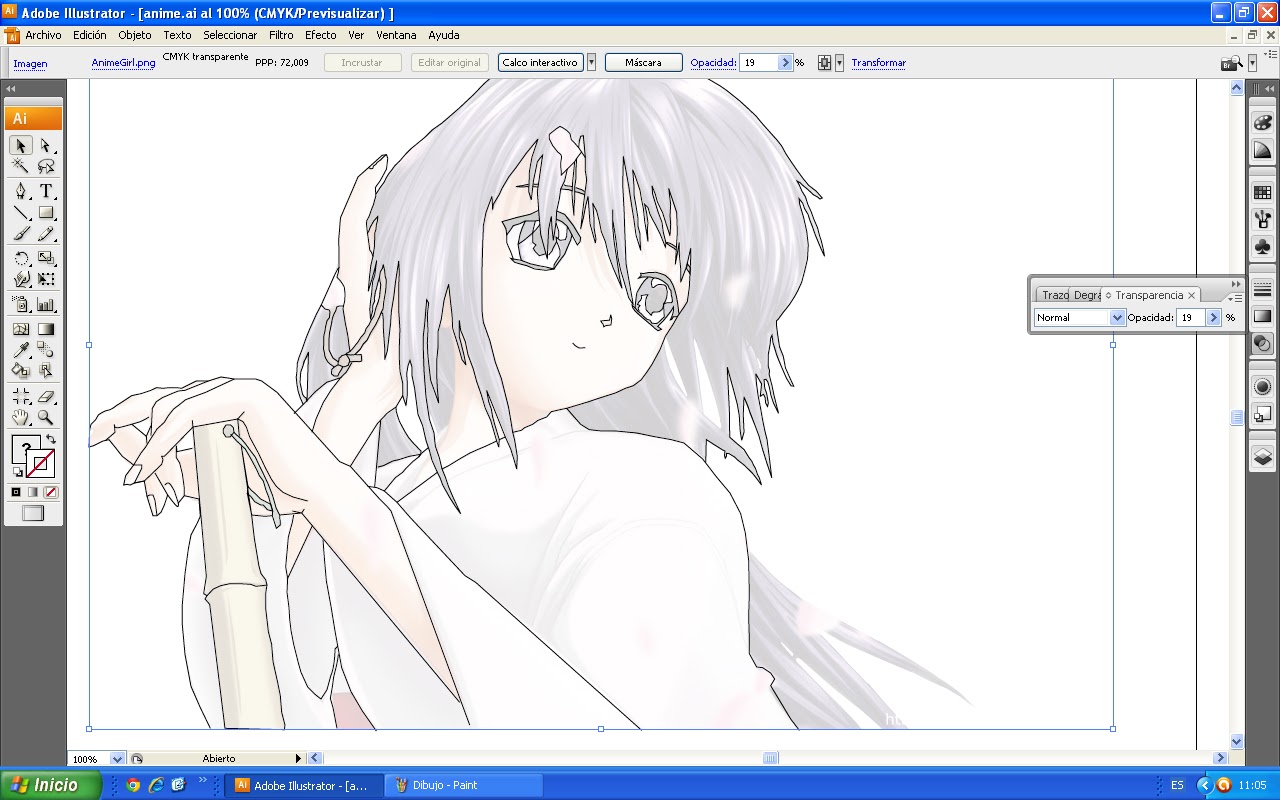This screenshot has width=1280, height=800.
Task: Open the Texto menu
Action: tap(177, 35)
